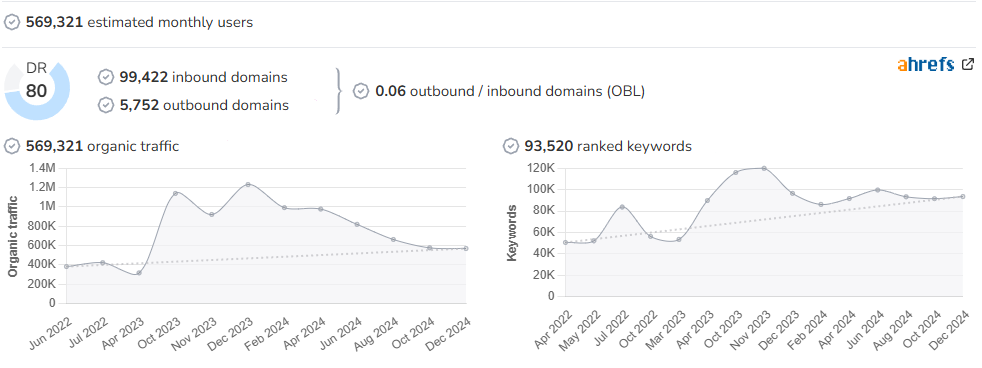Click keywords chart point for Mar 2023
982x368 pixels.
click(x=679, y=239)
